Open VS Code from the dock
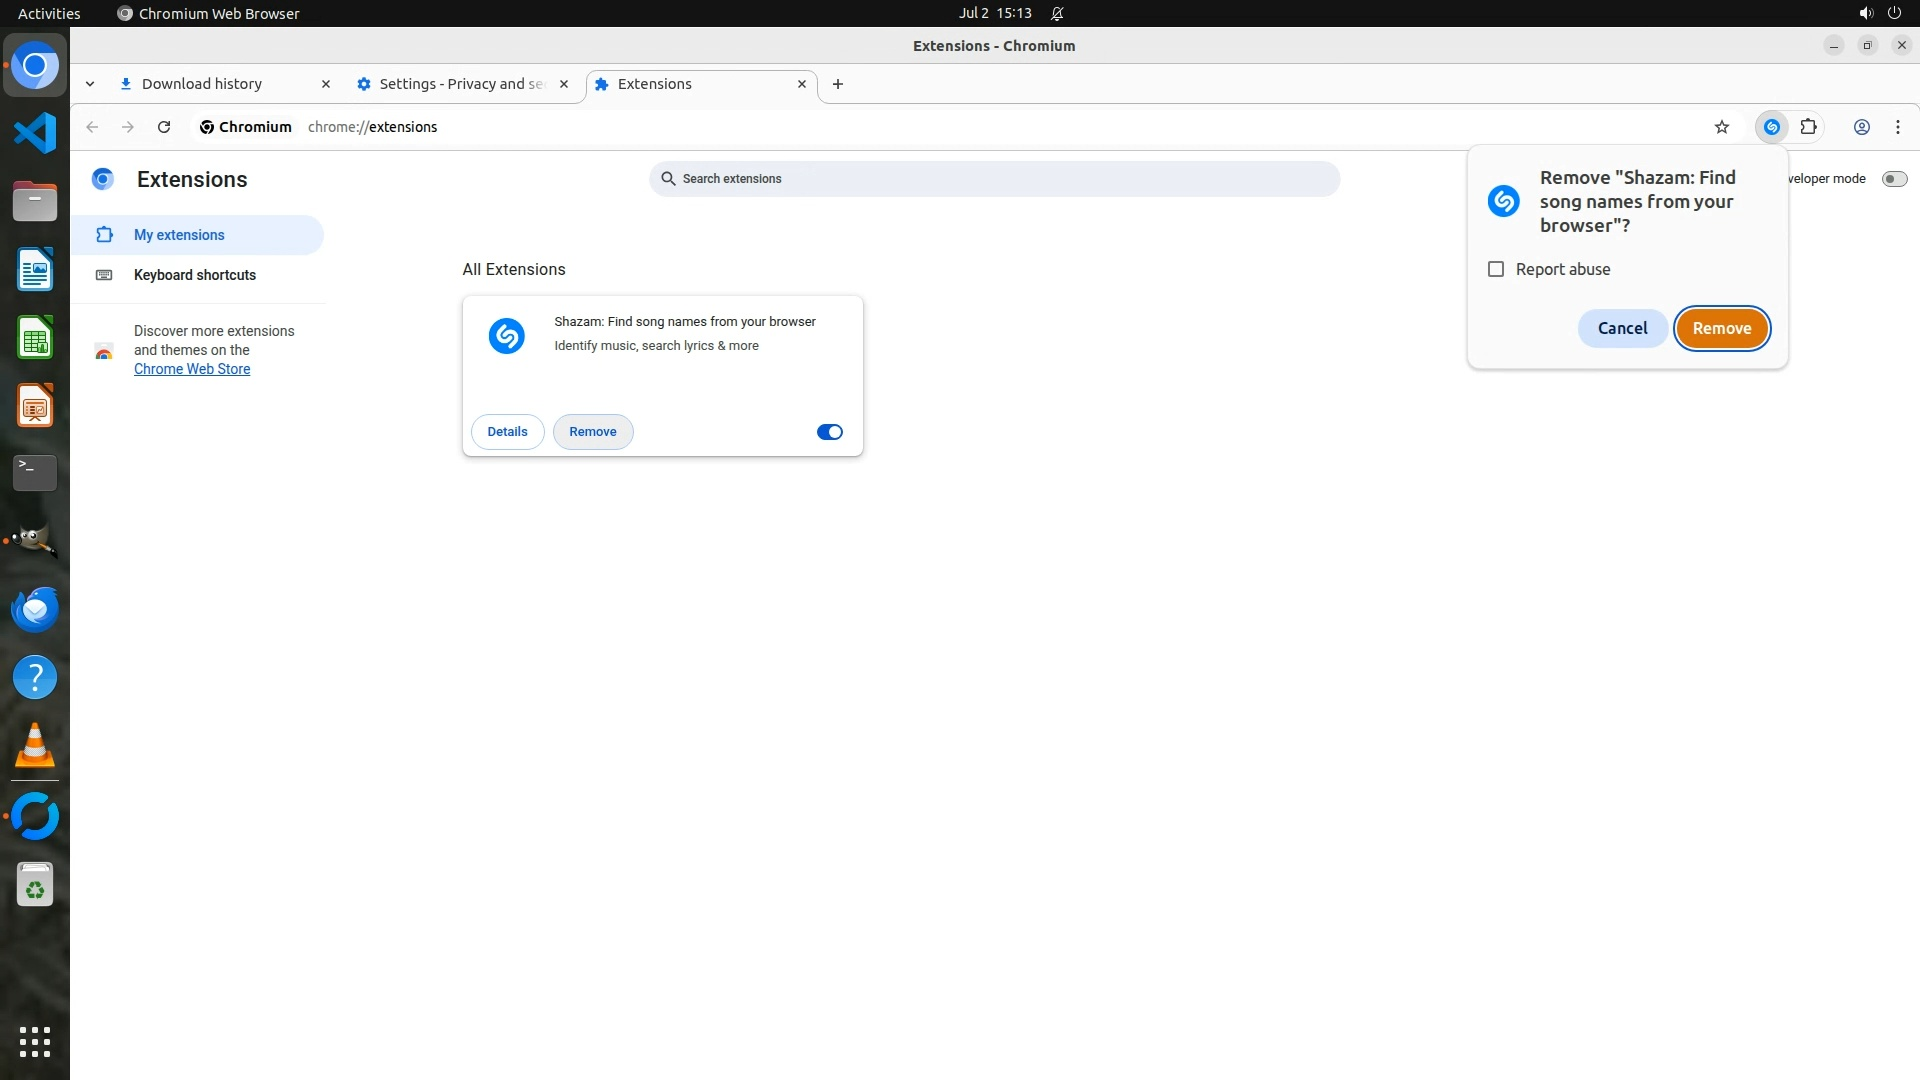Image resolution: width=1920 pixels, height=1080 pixels. coord(35,133)
